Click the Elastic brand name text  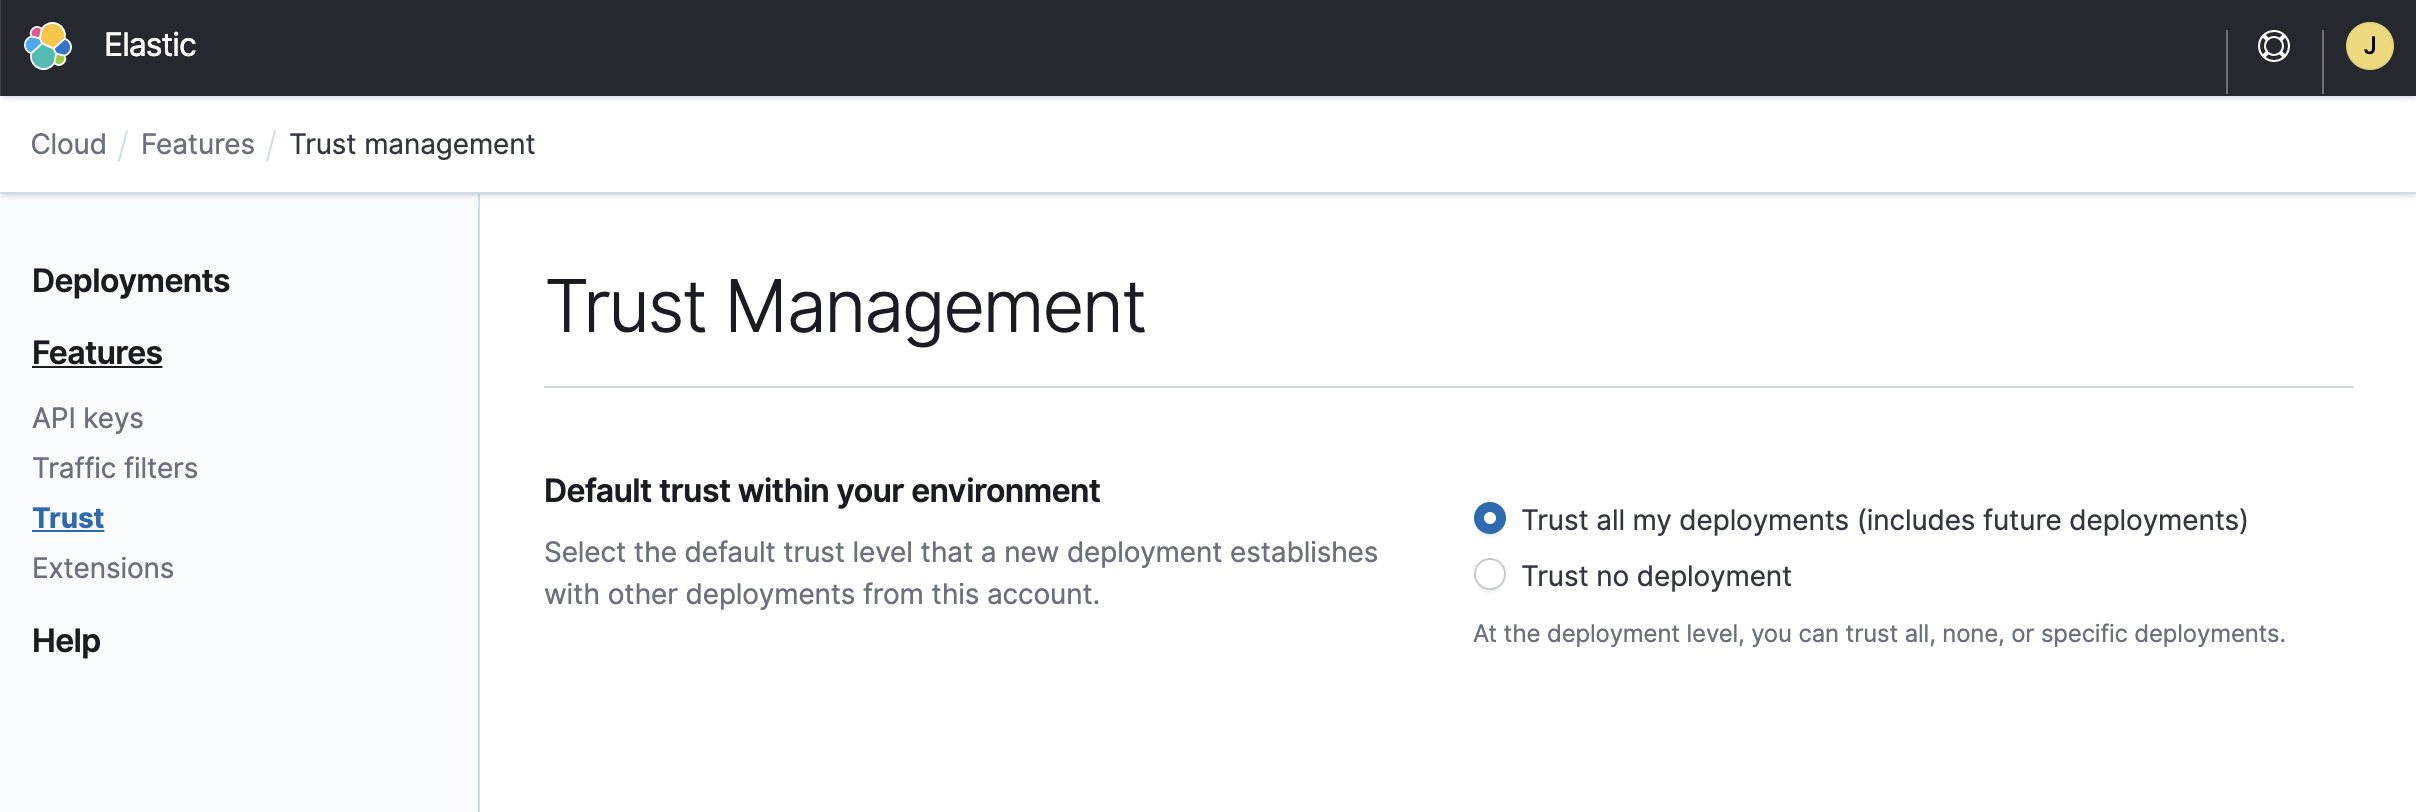point(150,45)
